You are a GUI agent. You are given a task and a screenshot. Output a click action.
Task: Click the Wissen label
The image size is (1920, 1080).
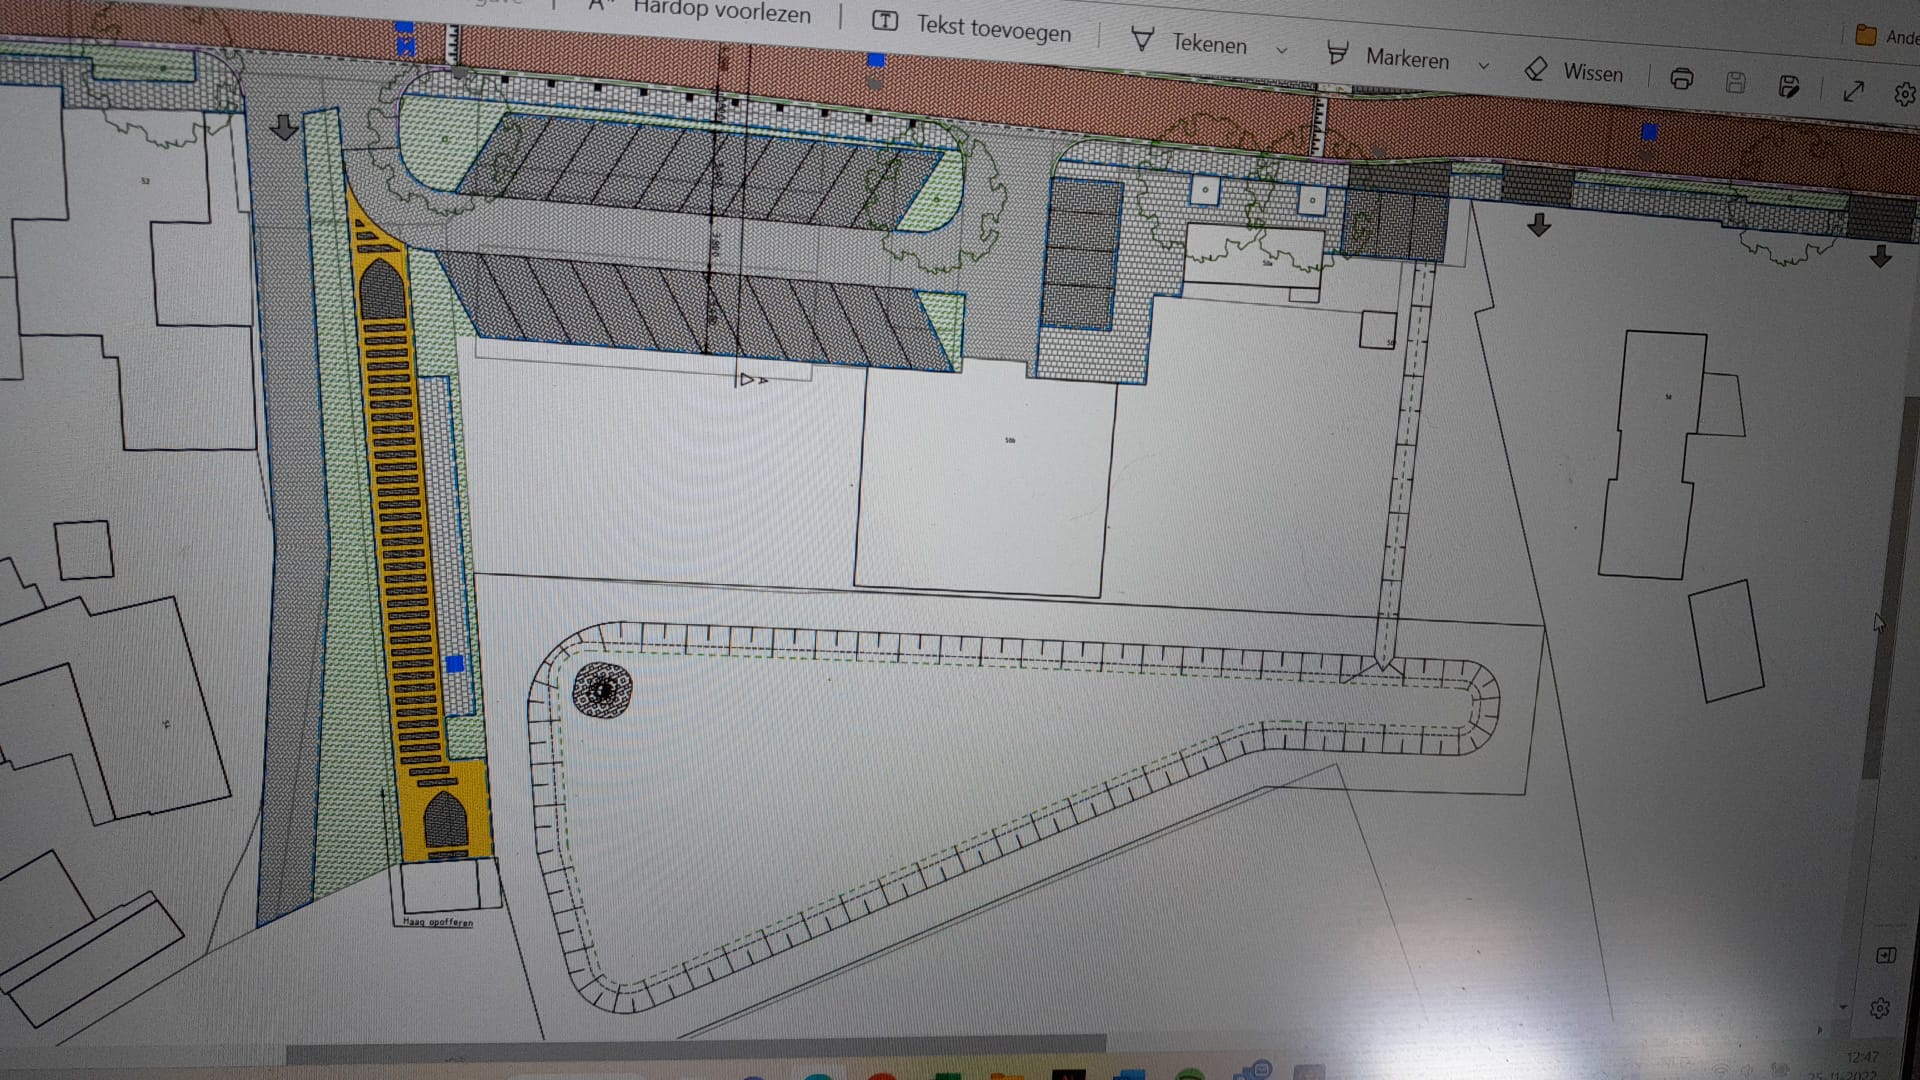(1593, 72)
